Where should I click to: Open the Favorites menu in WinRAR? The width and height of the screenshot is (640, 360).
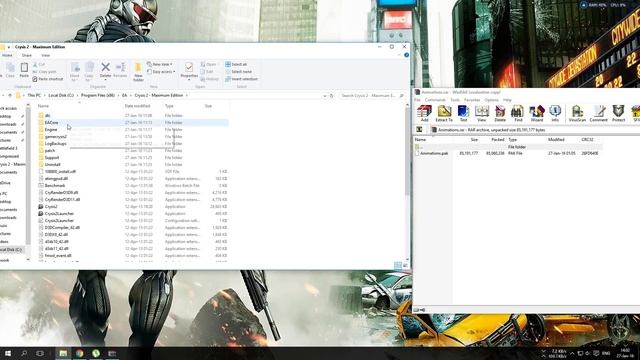472,100
